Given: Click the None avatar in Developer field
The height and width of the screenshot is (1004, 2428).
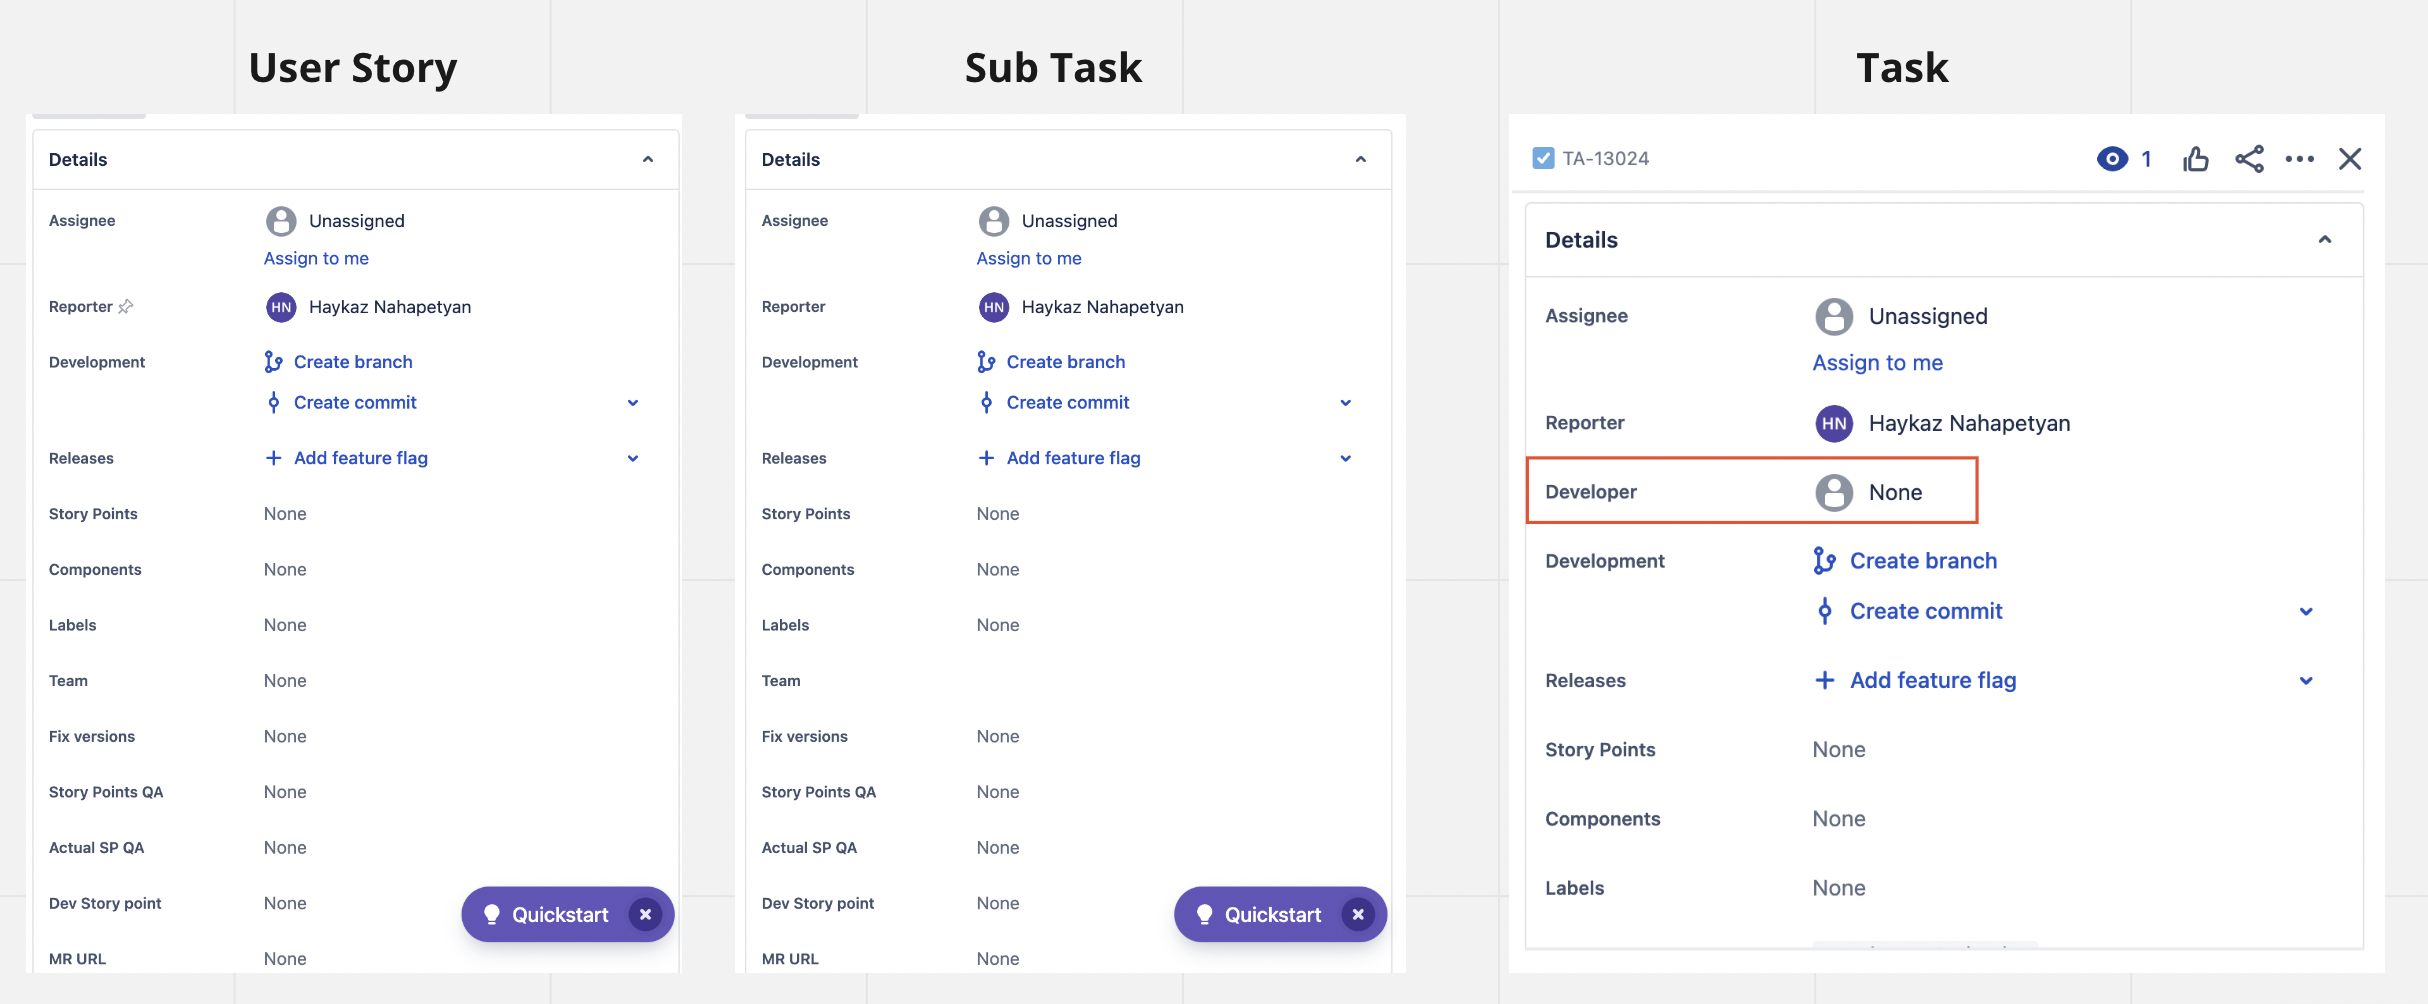Looking at the screenshot, I should (x=1834, y=492).
